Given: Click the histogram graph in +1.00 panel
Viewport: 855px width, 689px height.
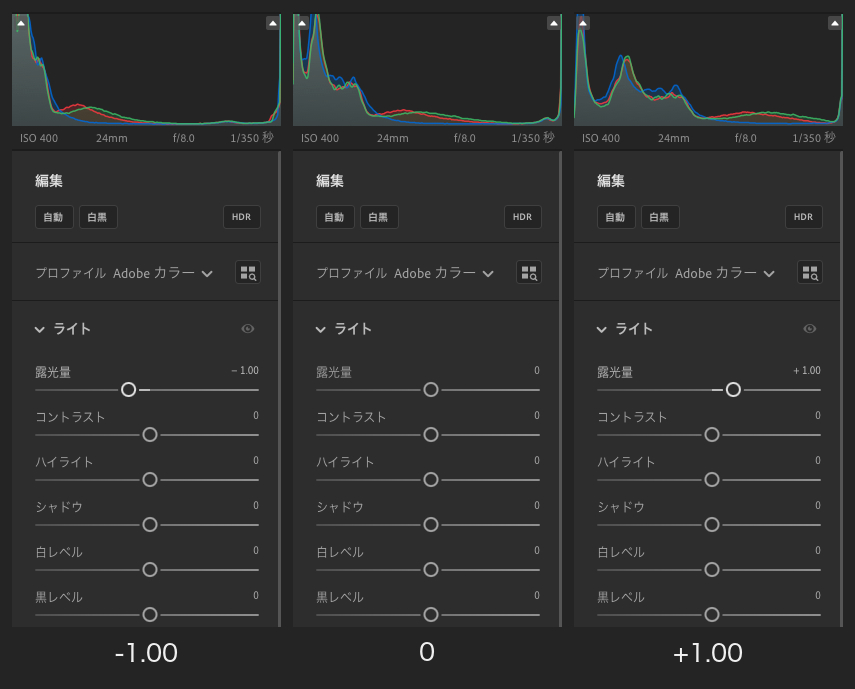Looking at the screenshot, I should [708, 70].
